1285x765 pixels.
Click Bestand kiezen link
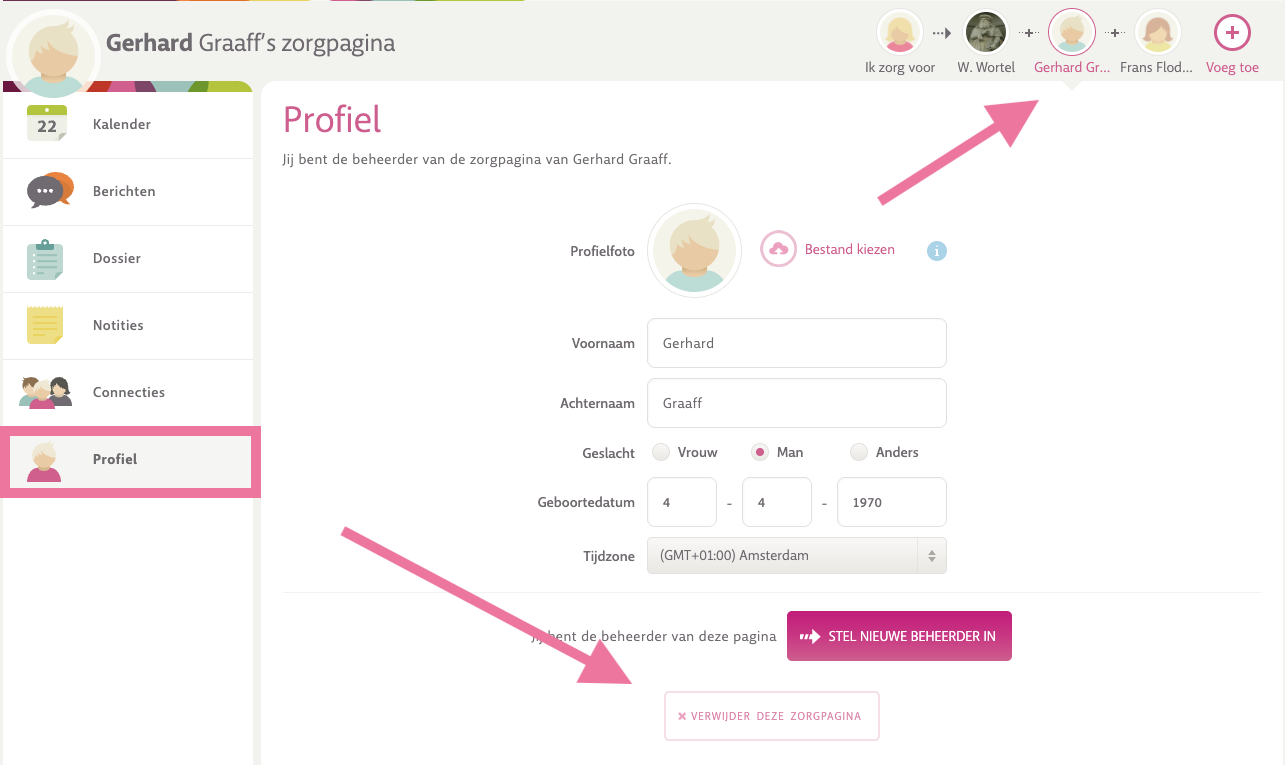coord(850,249)
